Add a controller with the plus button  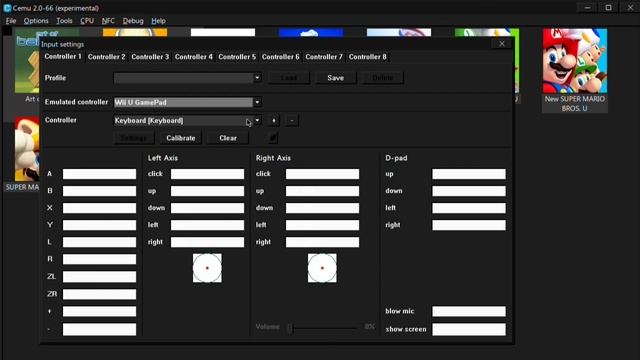pyautogui.click(x=274, y=120)
